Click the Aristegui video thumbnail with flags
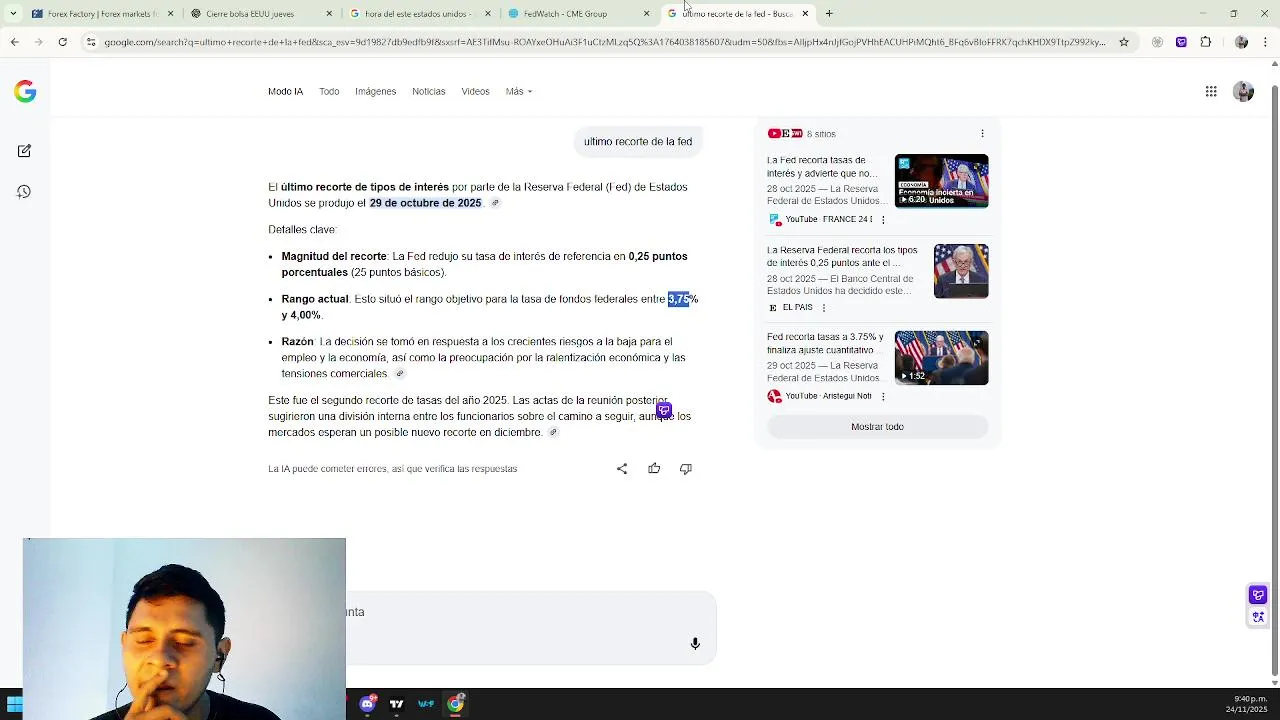 pos(941,358)
